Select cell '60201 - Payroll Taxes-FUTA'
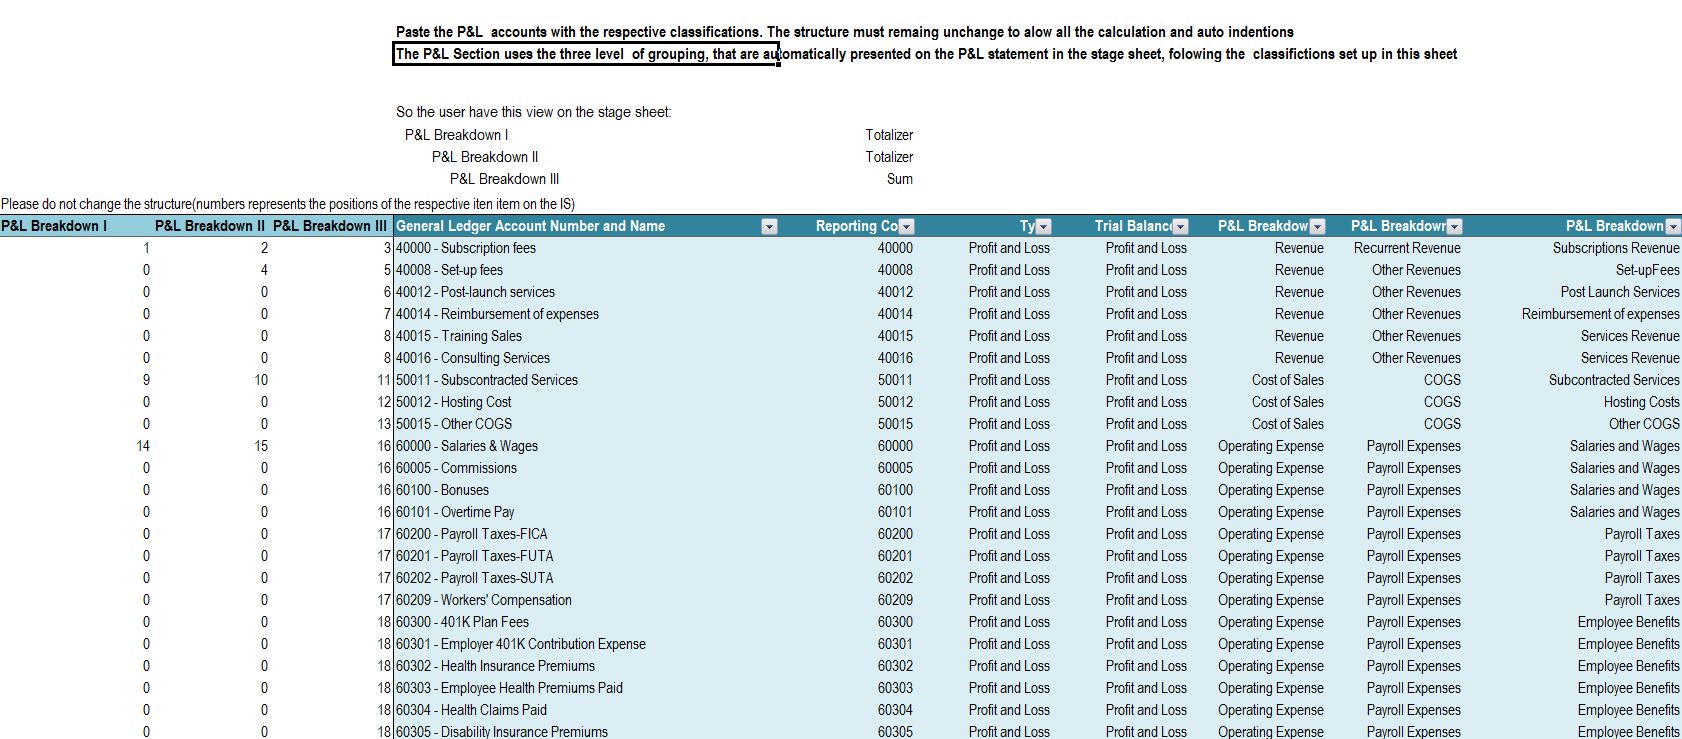1682x739 pixels. (x=586, y=556)
